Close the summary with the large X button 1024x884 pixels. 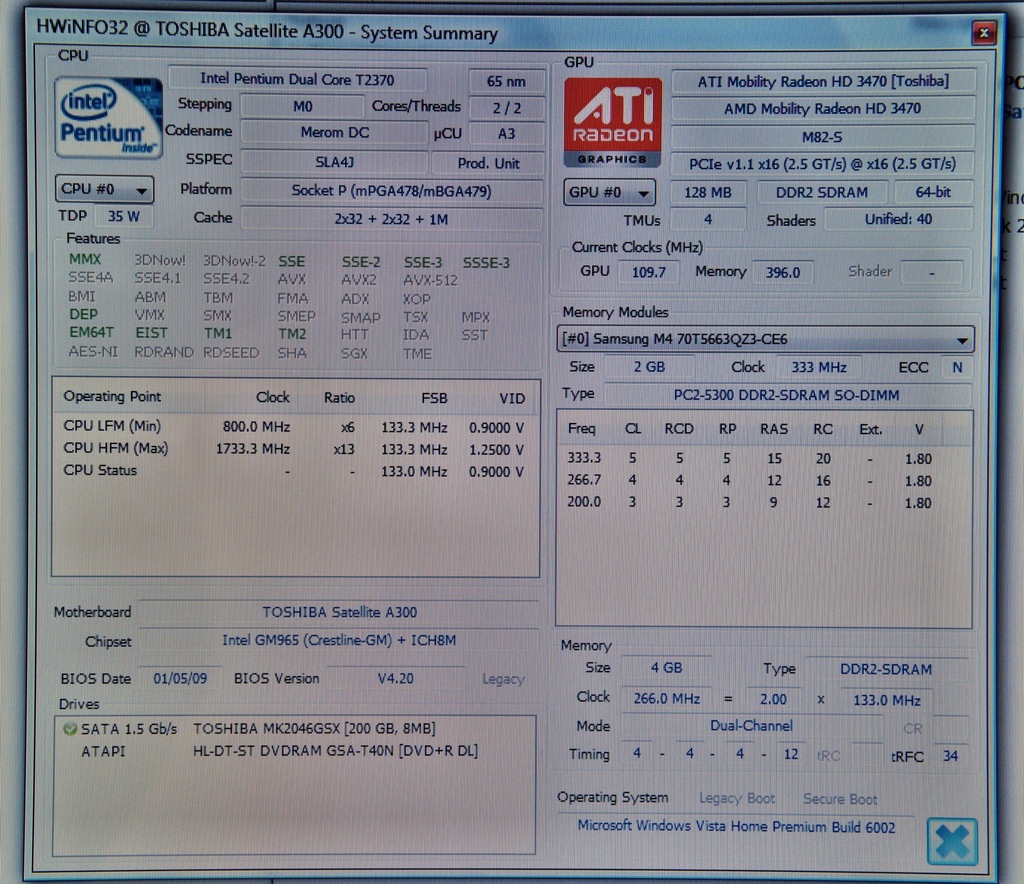[x=952, y=842]
